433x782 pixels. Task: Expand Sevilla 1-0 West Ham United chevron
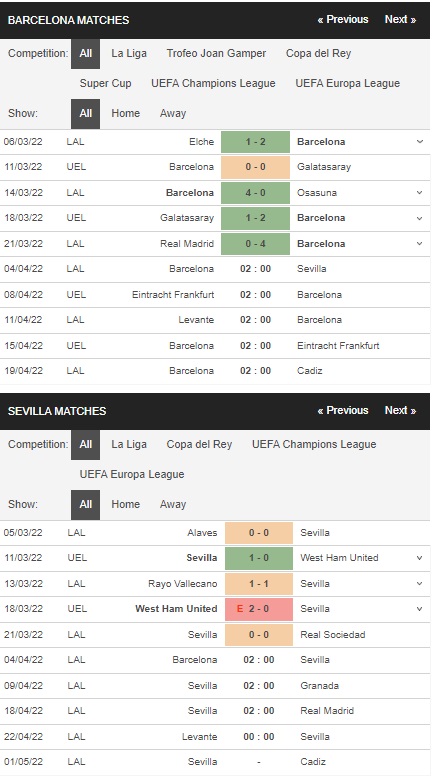click(420, 558)
